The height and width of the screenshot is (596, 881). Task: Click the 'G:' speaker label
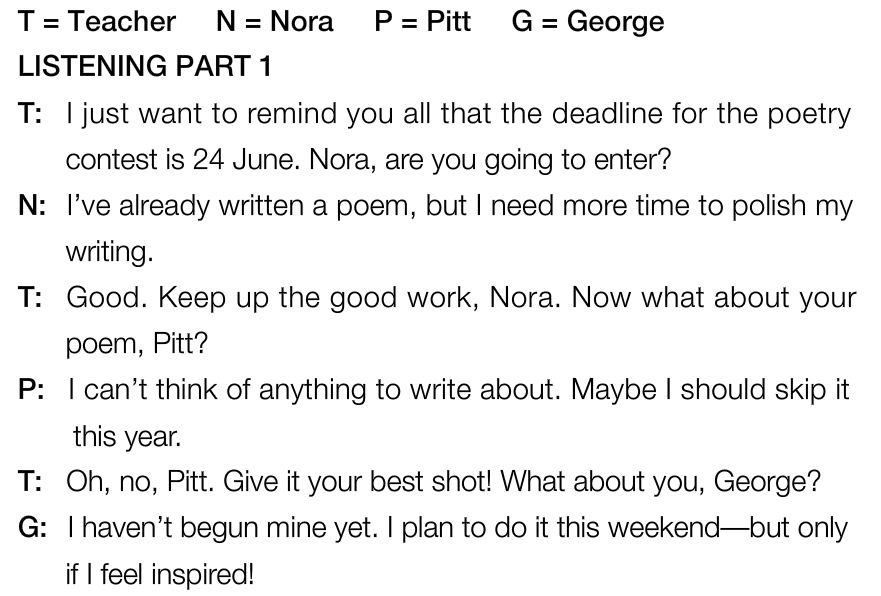(33, 527)
